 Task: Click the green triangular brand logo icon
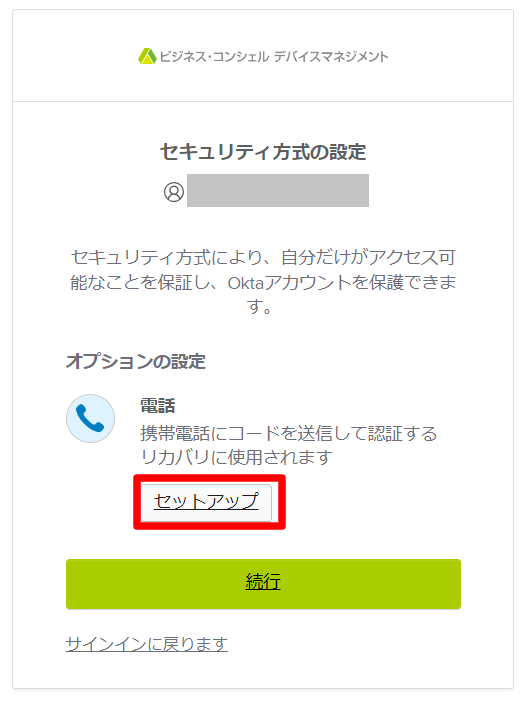(147, 56)
